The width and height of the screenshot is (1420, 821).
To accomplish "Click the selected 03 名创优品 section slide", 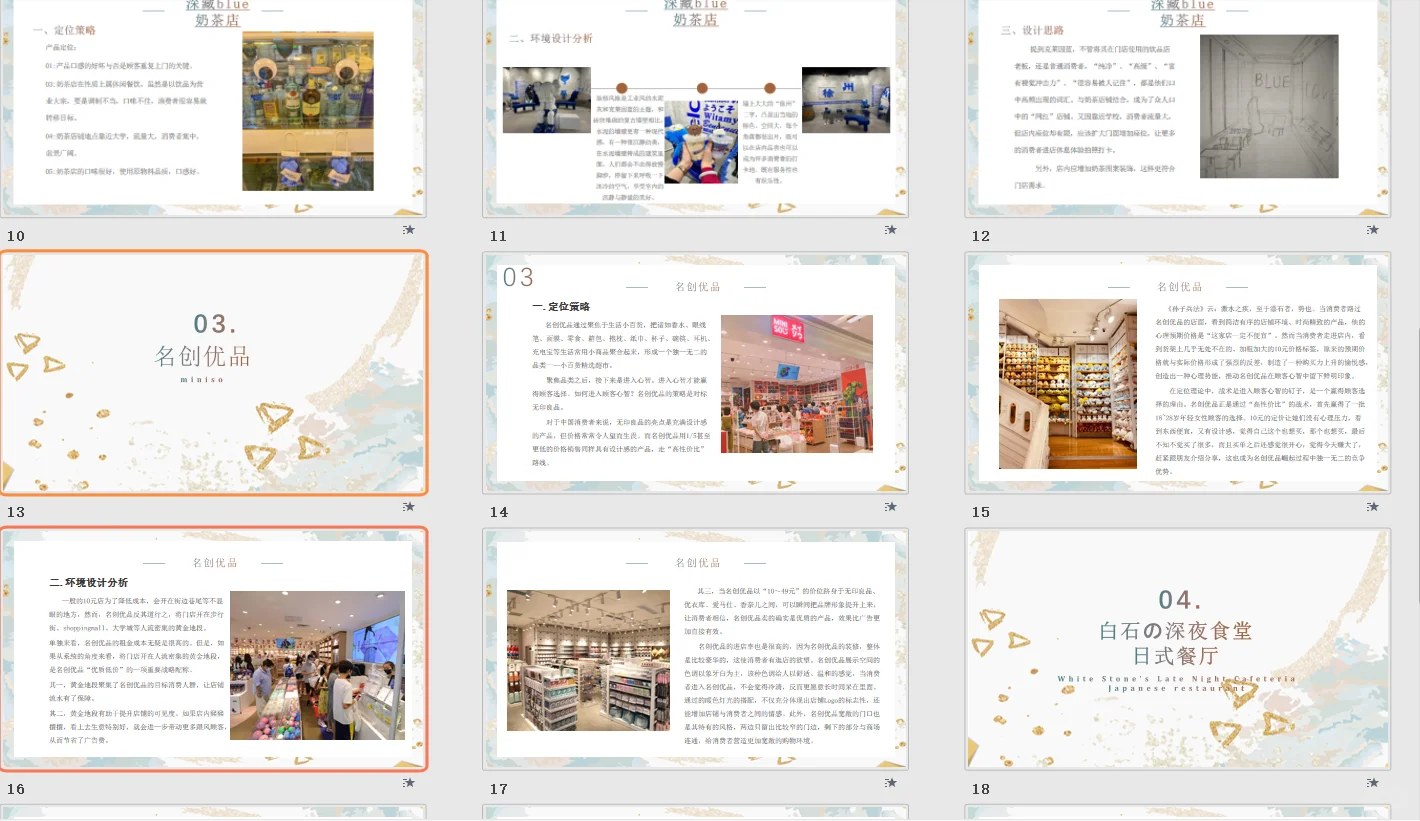I will [x=213, y=373].
